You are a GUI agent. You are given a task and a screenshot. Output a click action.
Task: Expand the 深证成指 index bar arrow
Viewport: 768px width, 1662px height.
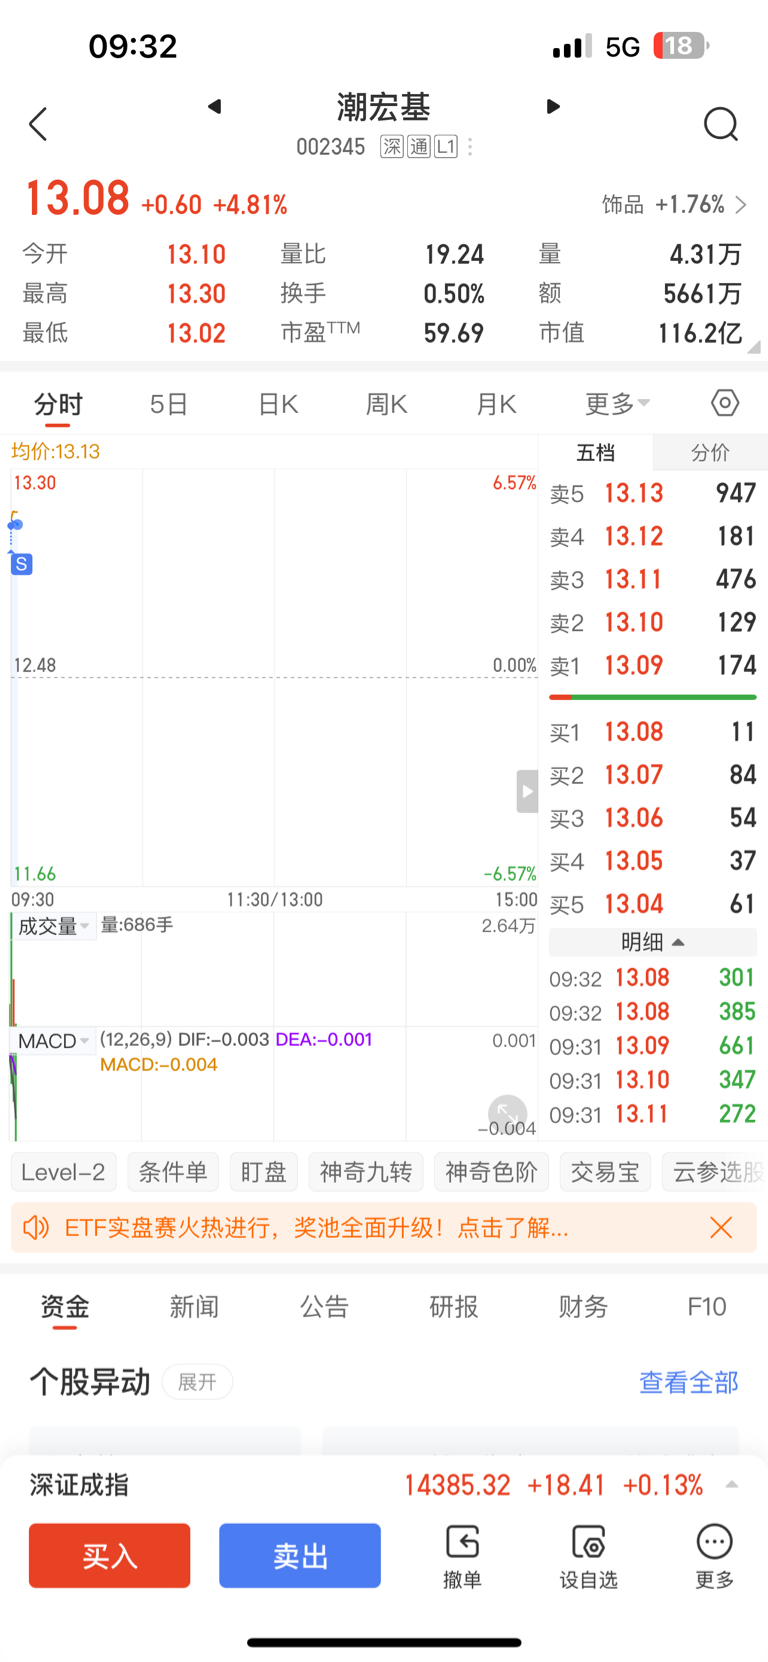click(x=732, y=1485)
